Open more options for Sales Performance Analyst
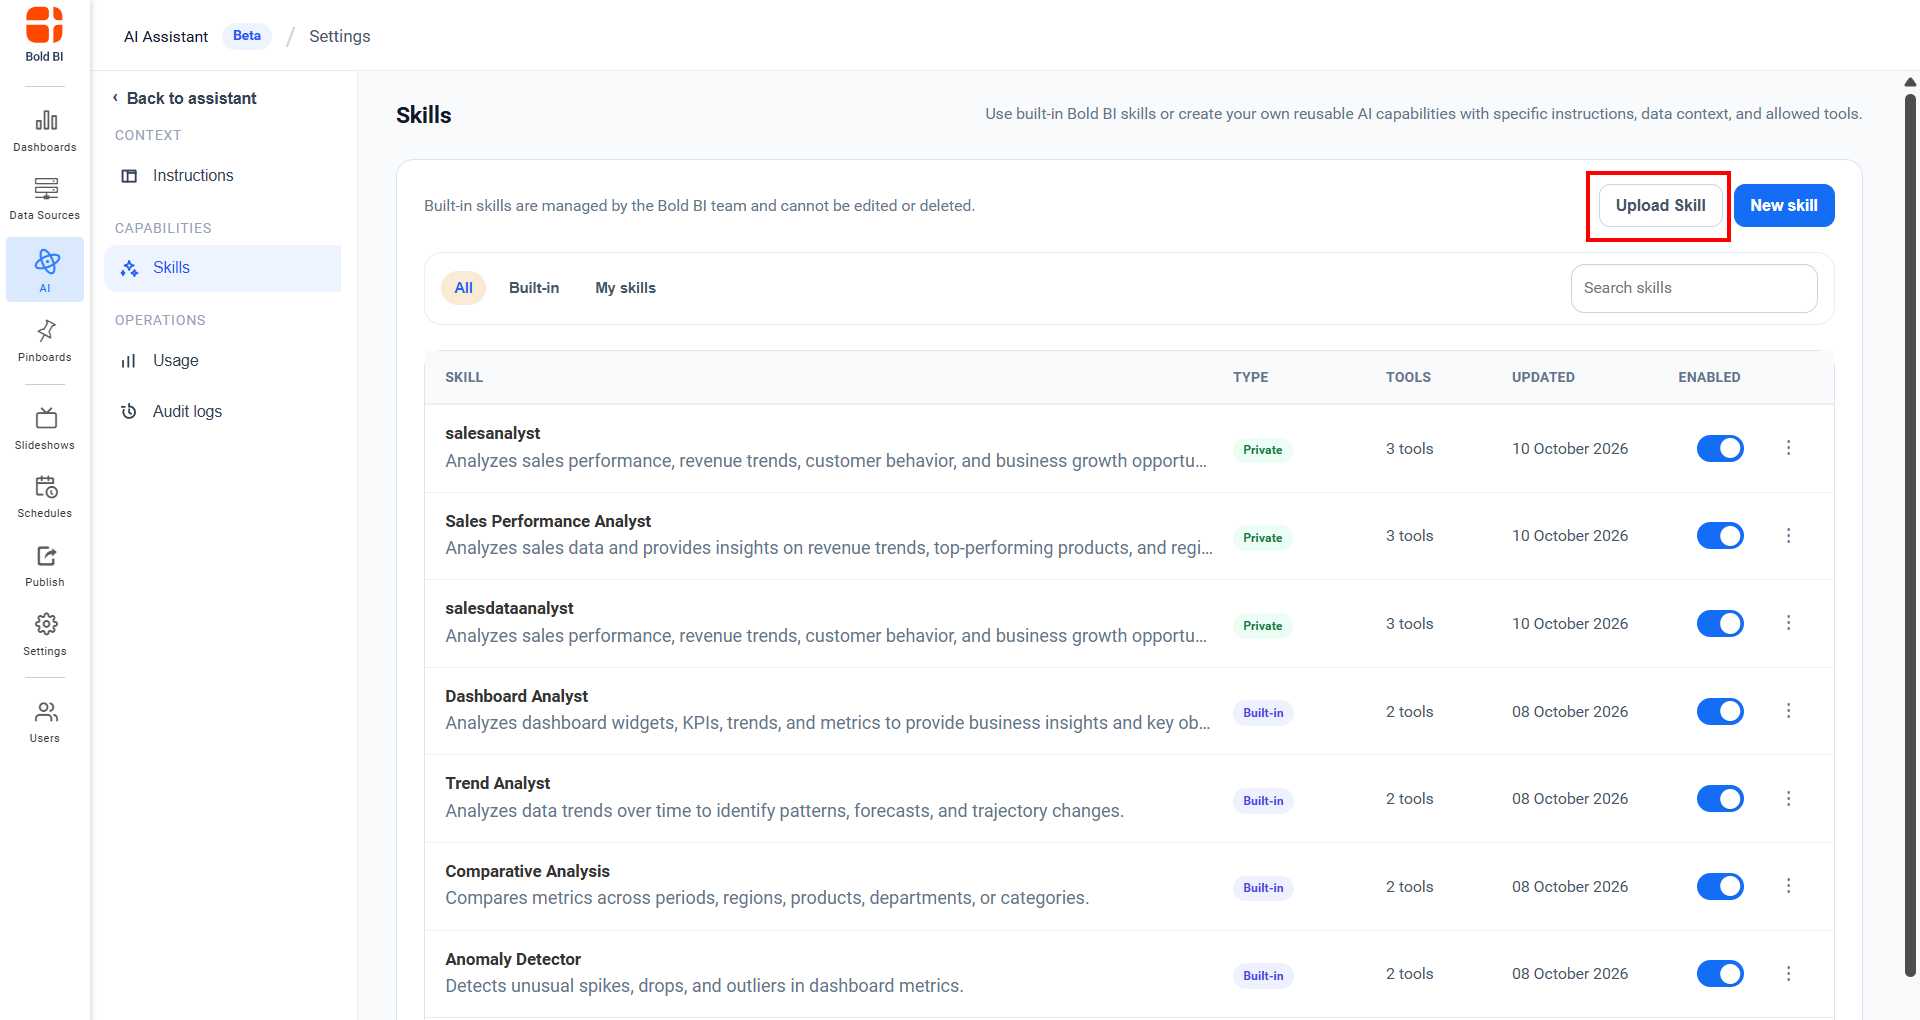This screenshot has height=1020, width=1920. coord(1789,536)
